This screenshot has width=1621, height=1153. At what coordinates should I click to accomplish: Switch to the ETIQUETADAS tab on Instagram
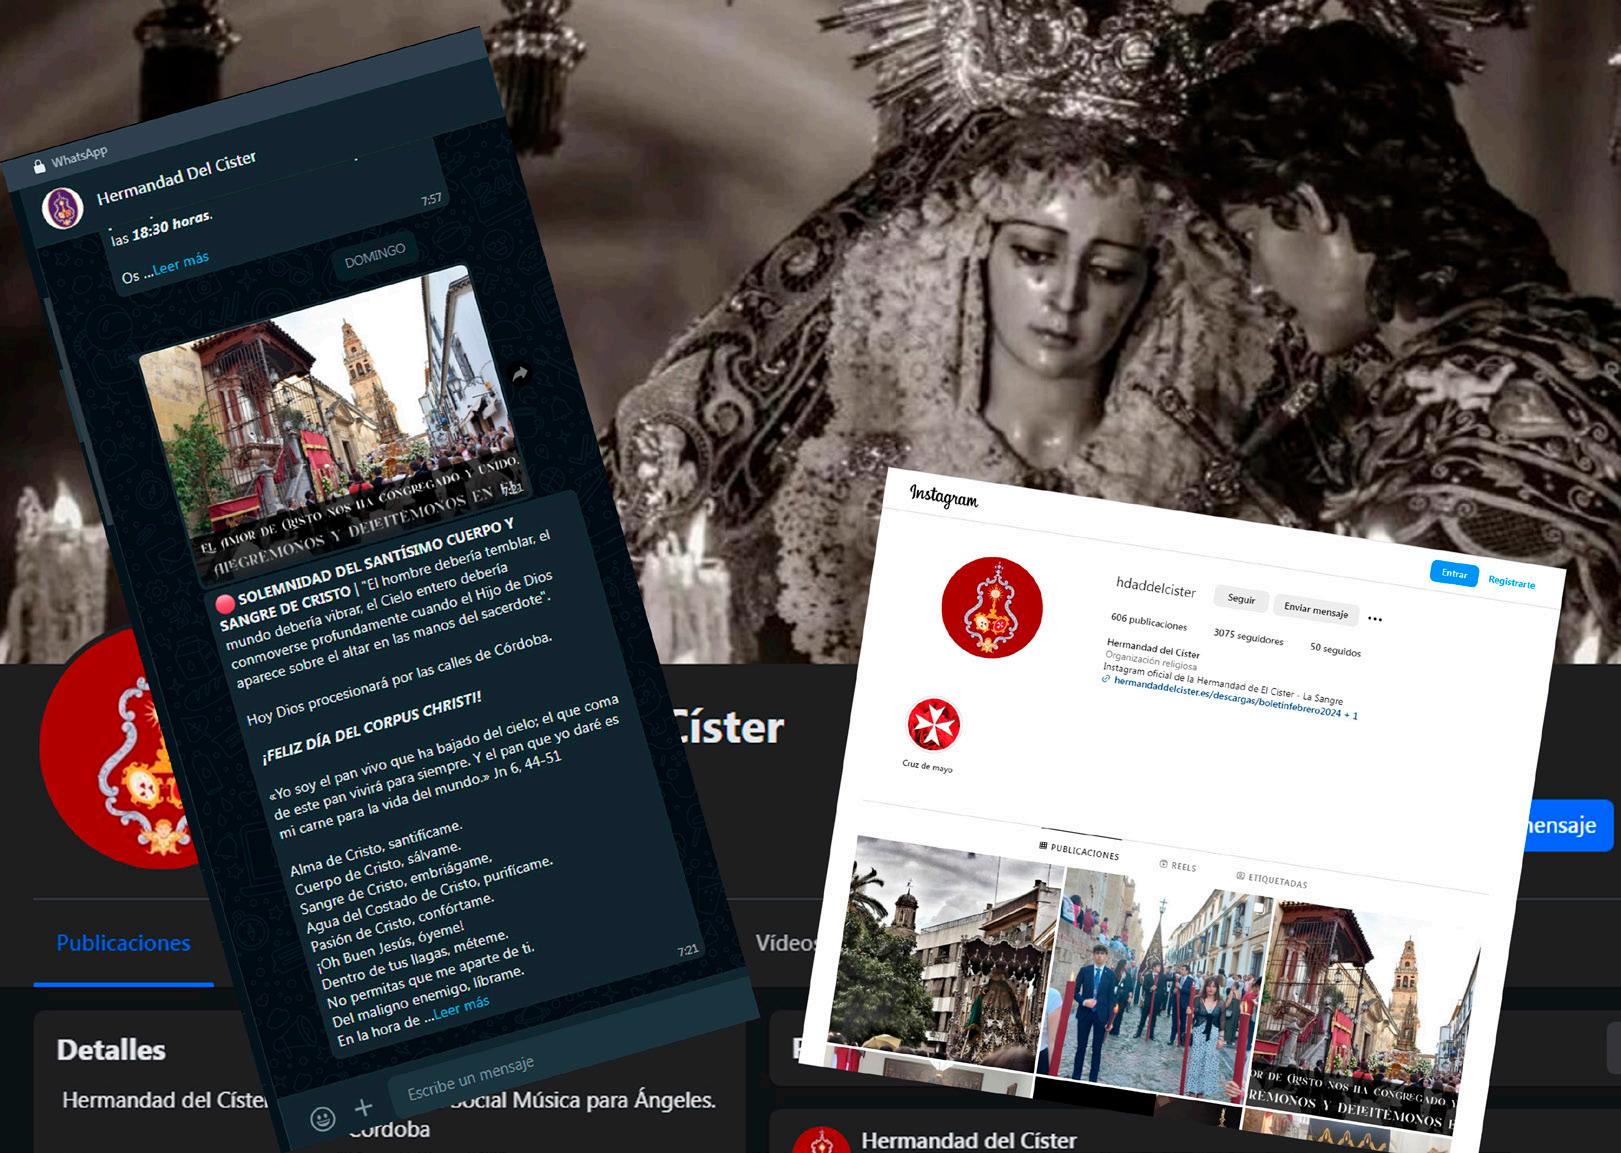pos(1272,880)
